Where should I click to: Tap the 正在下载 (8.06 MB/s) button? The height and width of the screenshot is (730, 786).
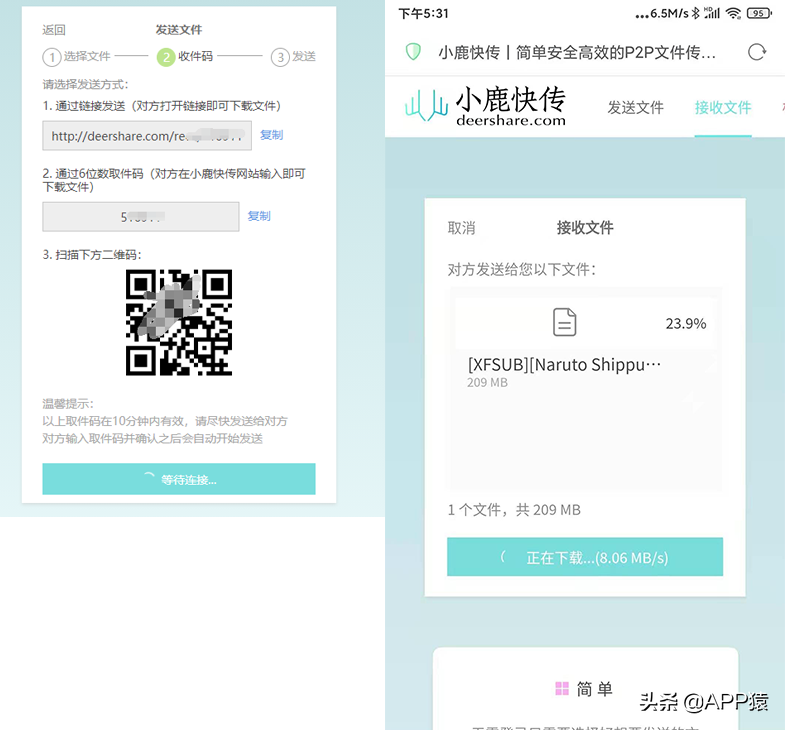click(x=585, y=557)
